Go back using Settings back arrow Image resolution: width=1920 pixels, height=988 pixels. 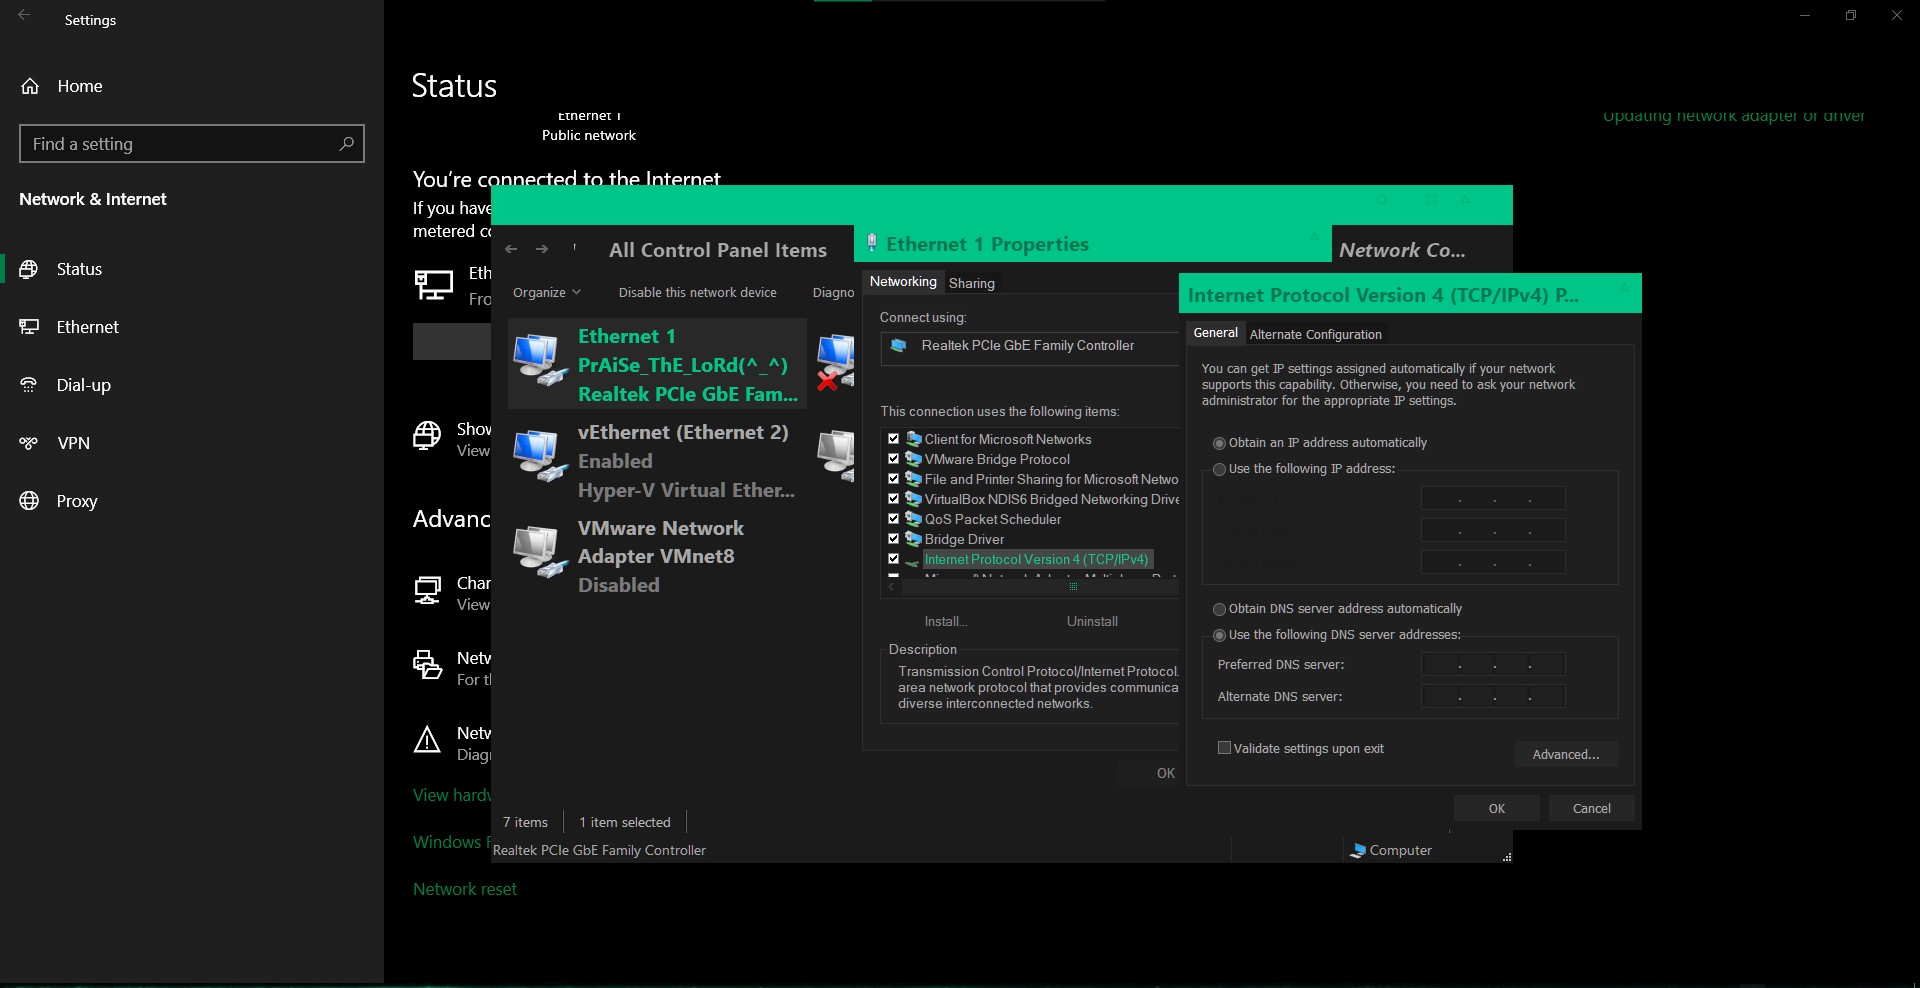coord(24,15)
